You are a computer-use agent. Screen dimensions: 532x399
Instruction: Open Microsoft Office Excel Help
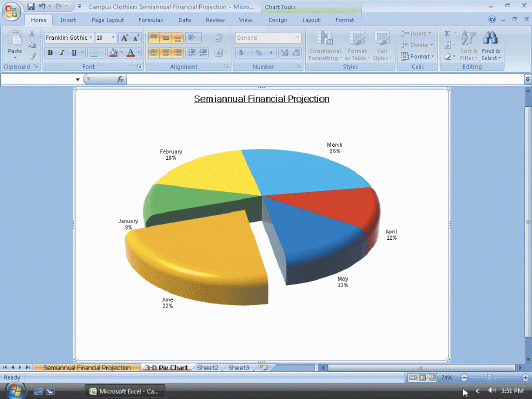click(x=492, y=19)
